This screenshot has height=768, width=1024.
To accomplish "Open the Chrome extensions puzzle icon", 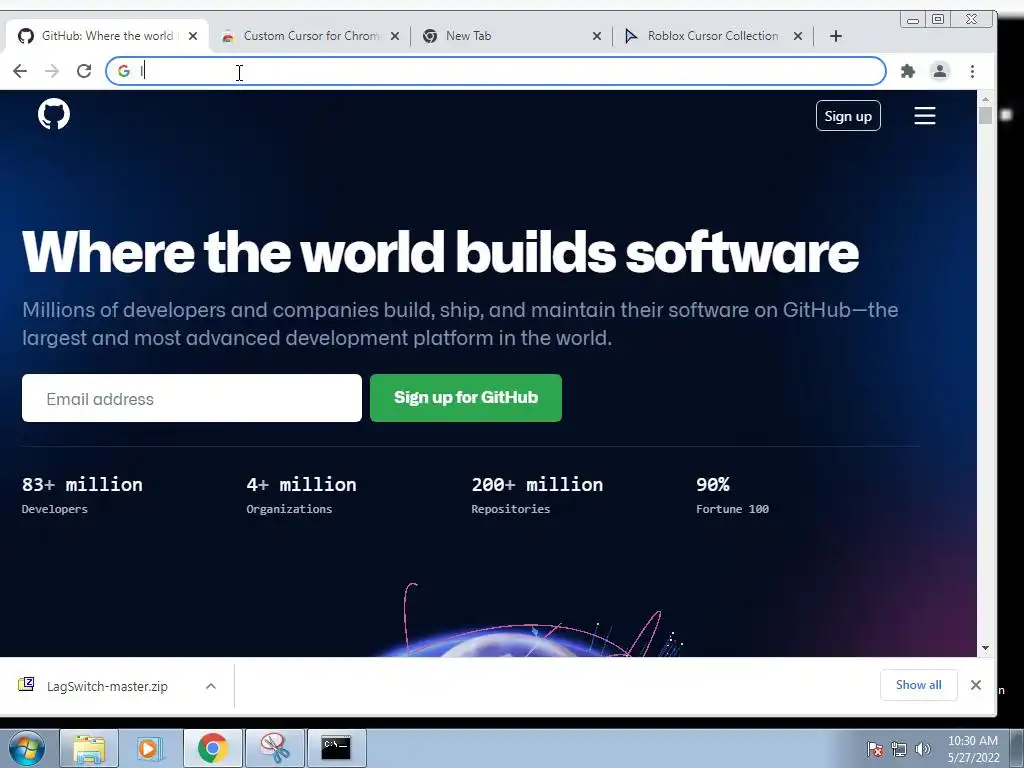I will (907, 71).
